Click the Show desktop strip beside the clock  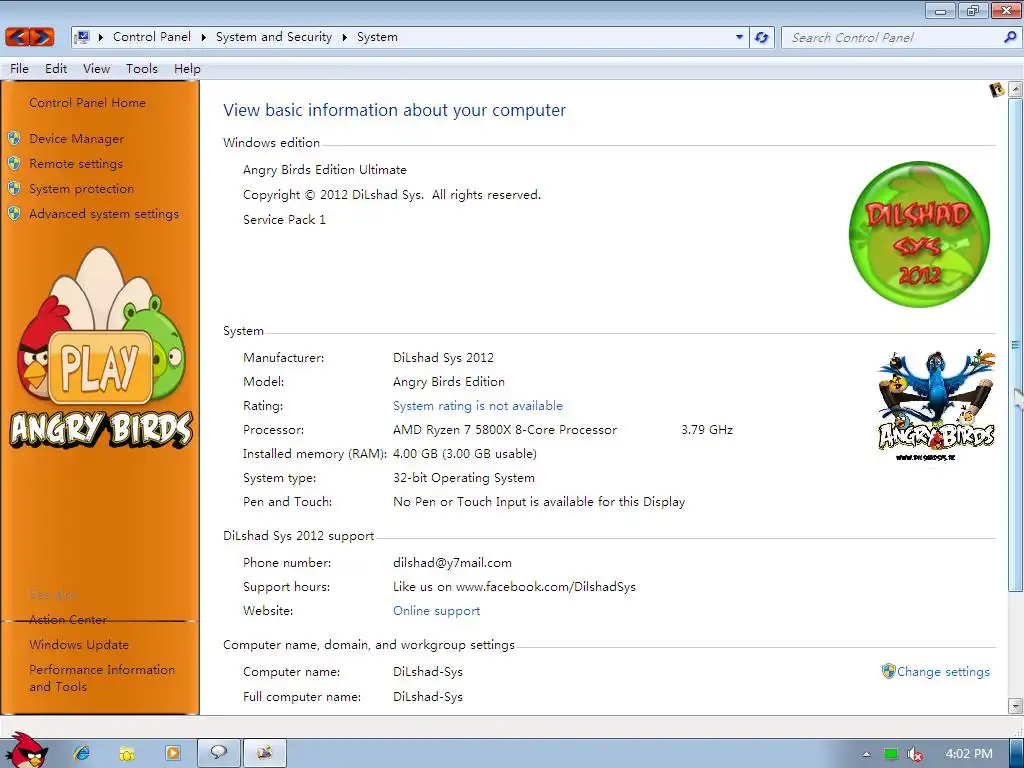pos(1017,753)
